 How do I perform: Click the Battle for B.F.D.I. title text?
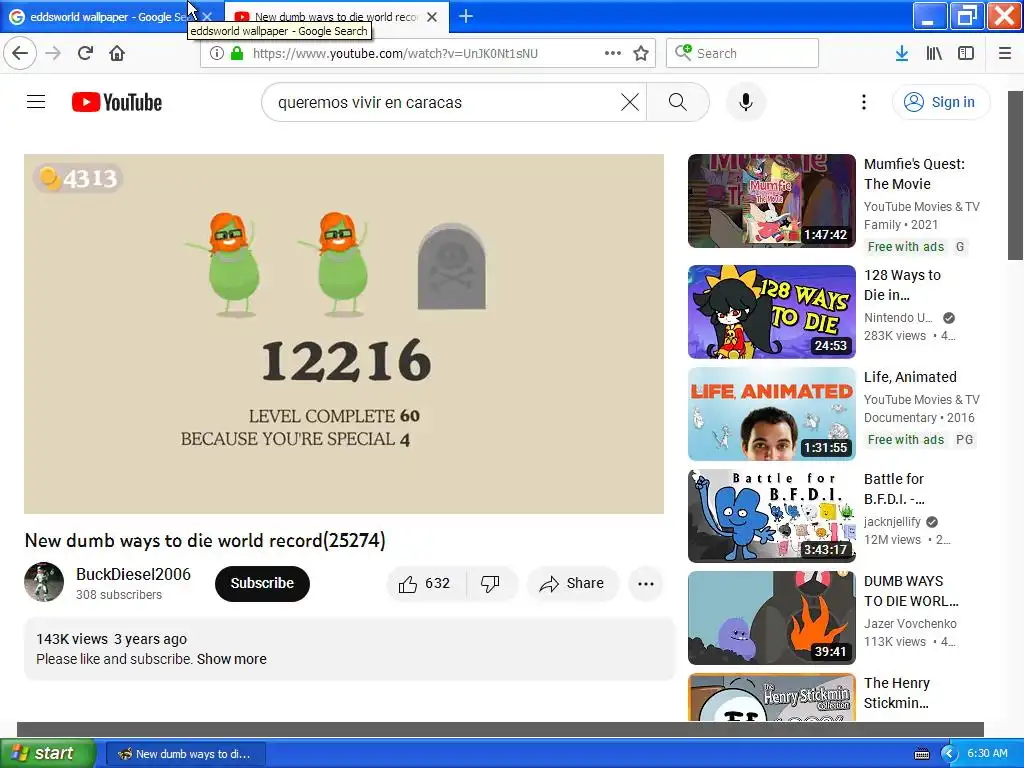[894, 488]
